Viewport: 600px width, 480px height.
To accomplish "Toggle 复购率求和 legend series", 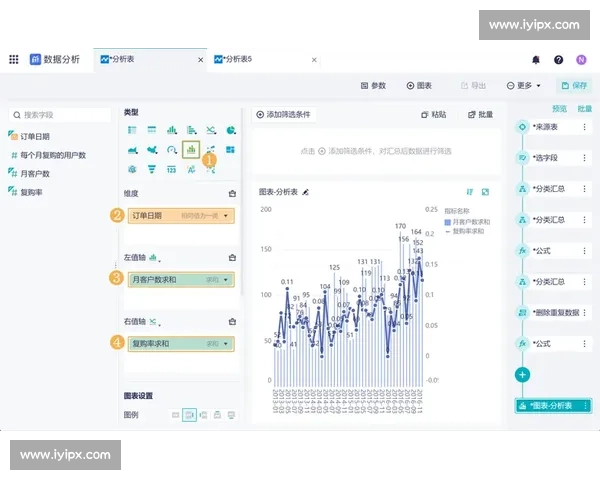I will (x=465, y=231).
